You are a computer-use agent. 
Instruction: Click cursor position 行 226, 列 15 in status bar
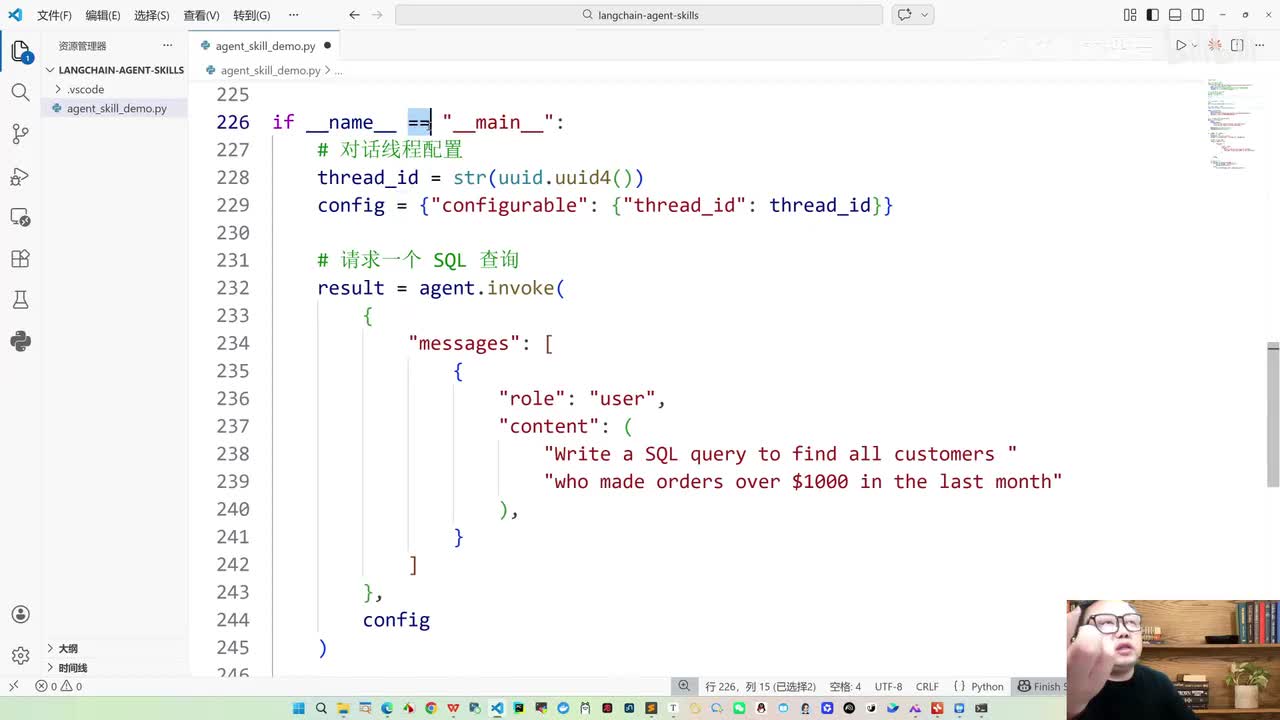(760, 686)
